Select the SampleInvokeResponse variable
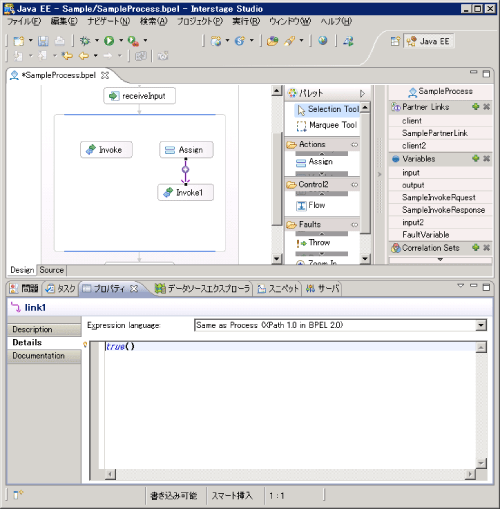 pyautogui.click(x=441, y=210)
